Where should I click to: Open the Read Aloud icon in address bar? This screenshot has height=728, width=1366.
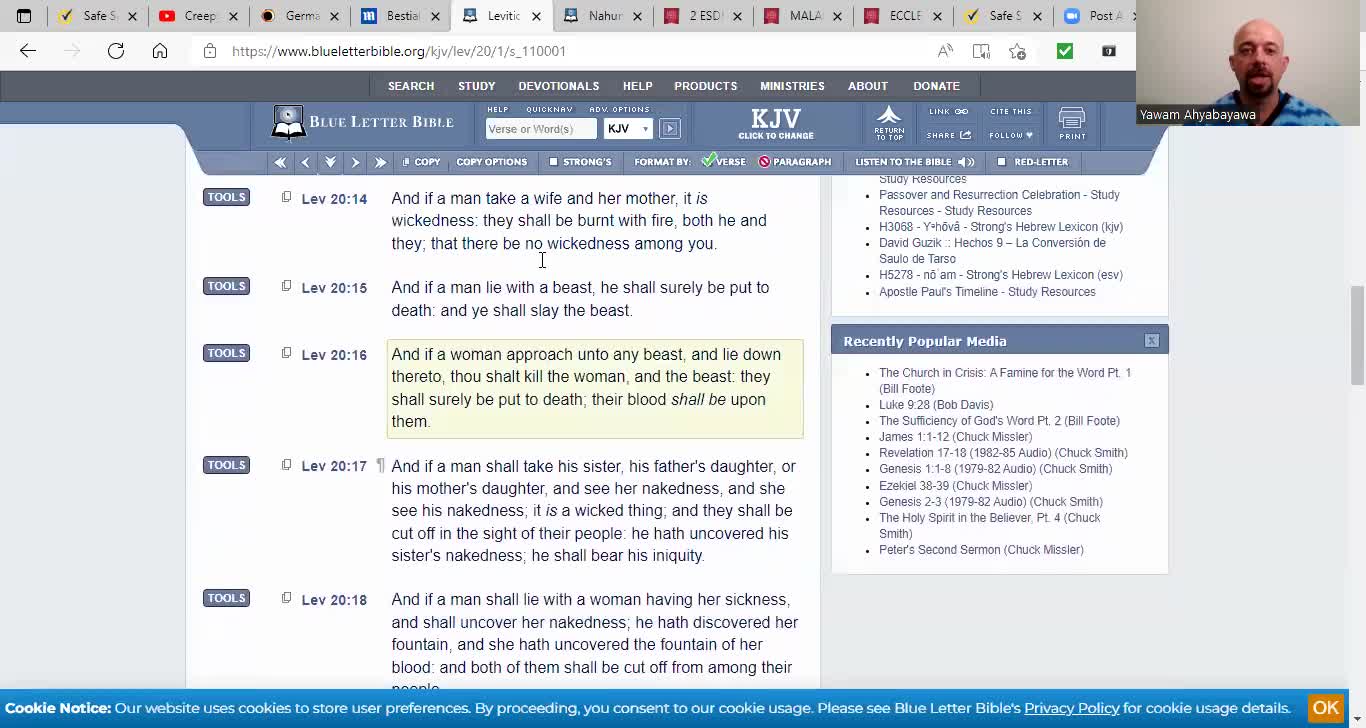[945, 51]
